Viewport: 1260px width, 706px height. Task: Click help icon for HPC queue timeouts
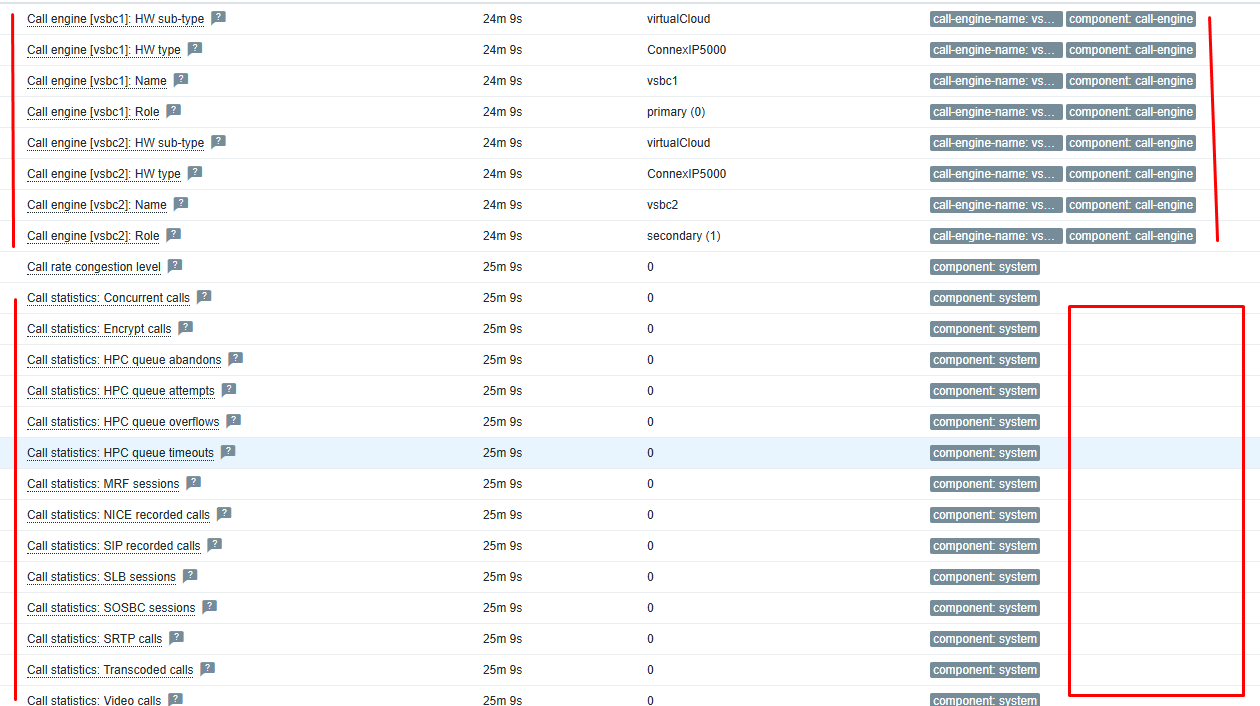tap(228, 452)
